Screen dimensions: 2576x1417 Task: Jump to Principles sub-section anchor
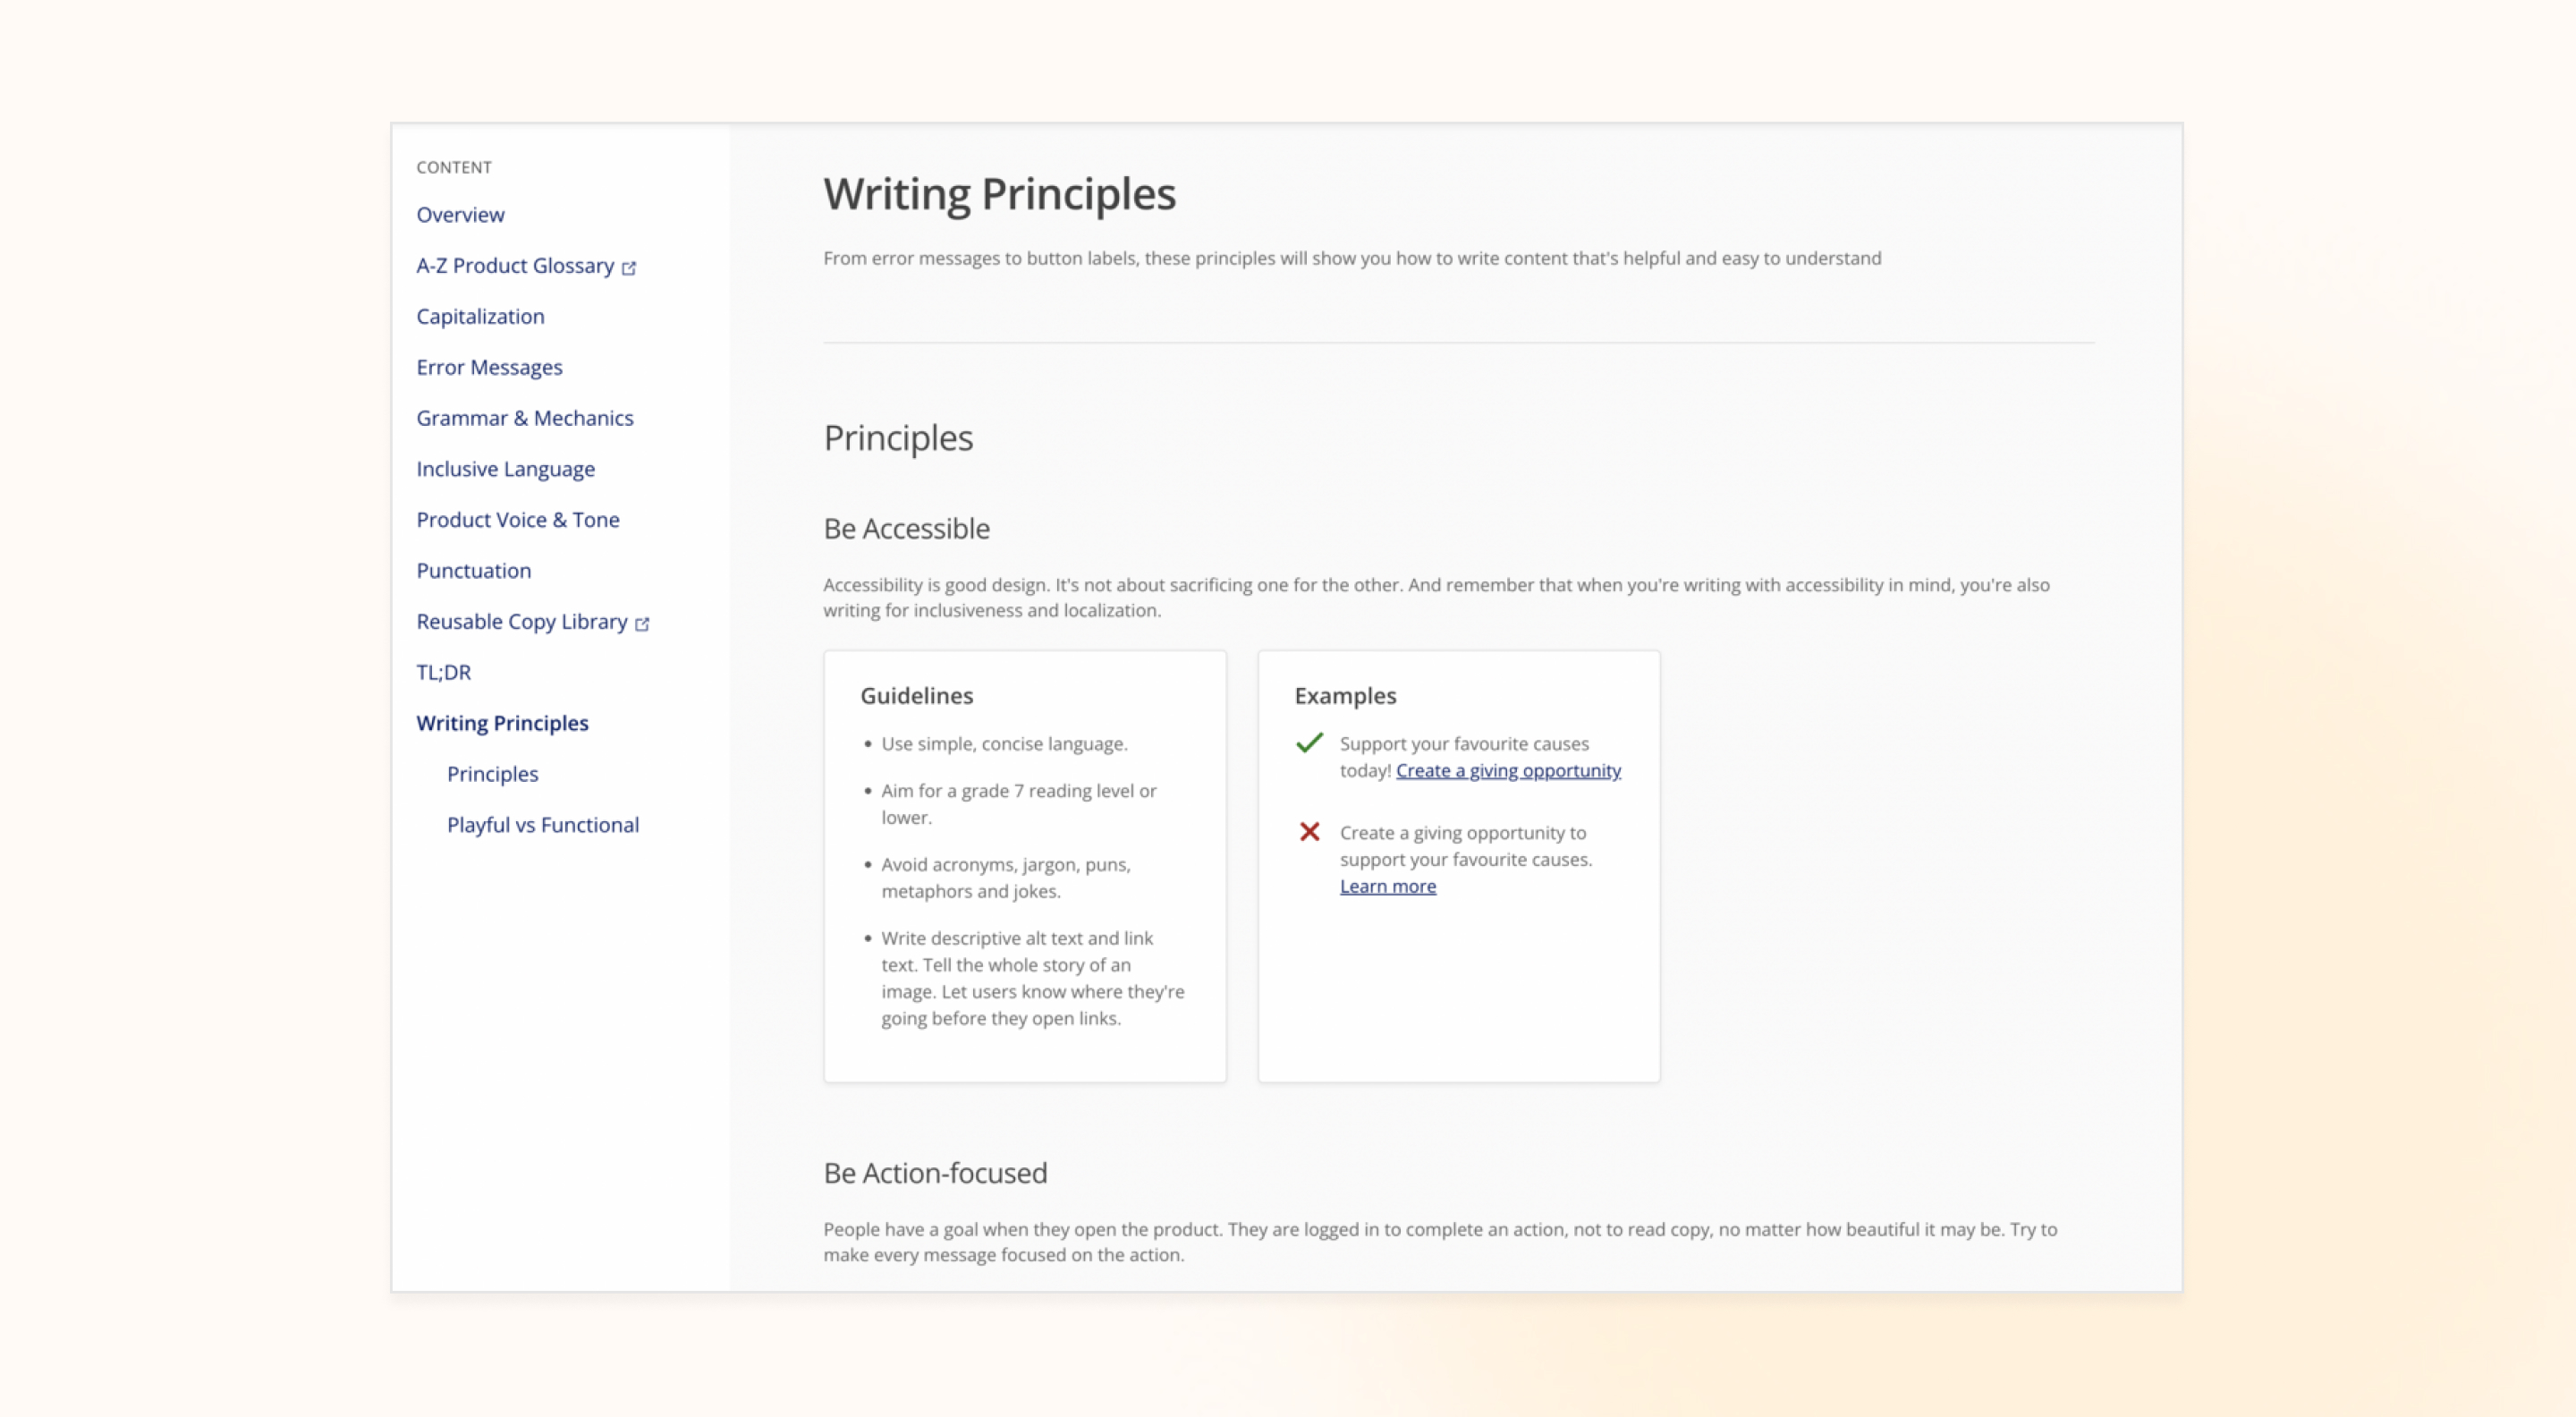[492, 774]
